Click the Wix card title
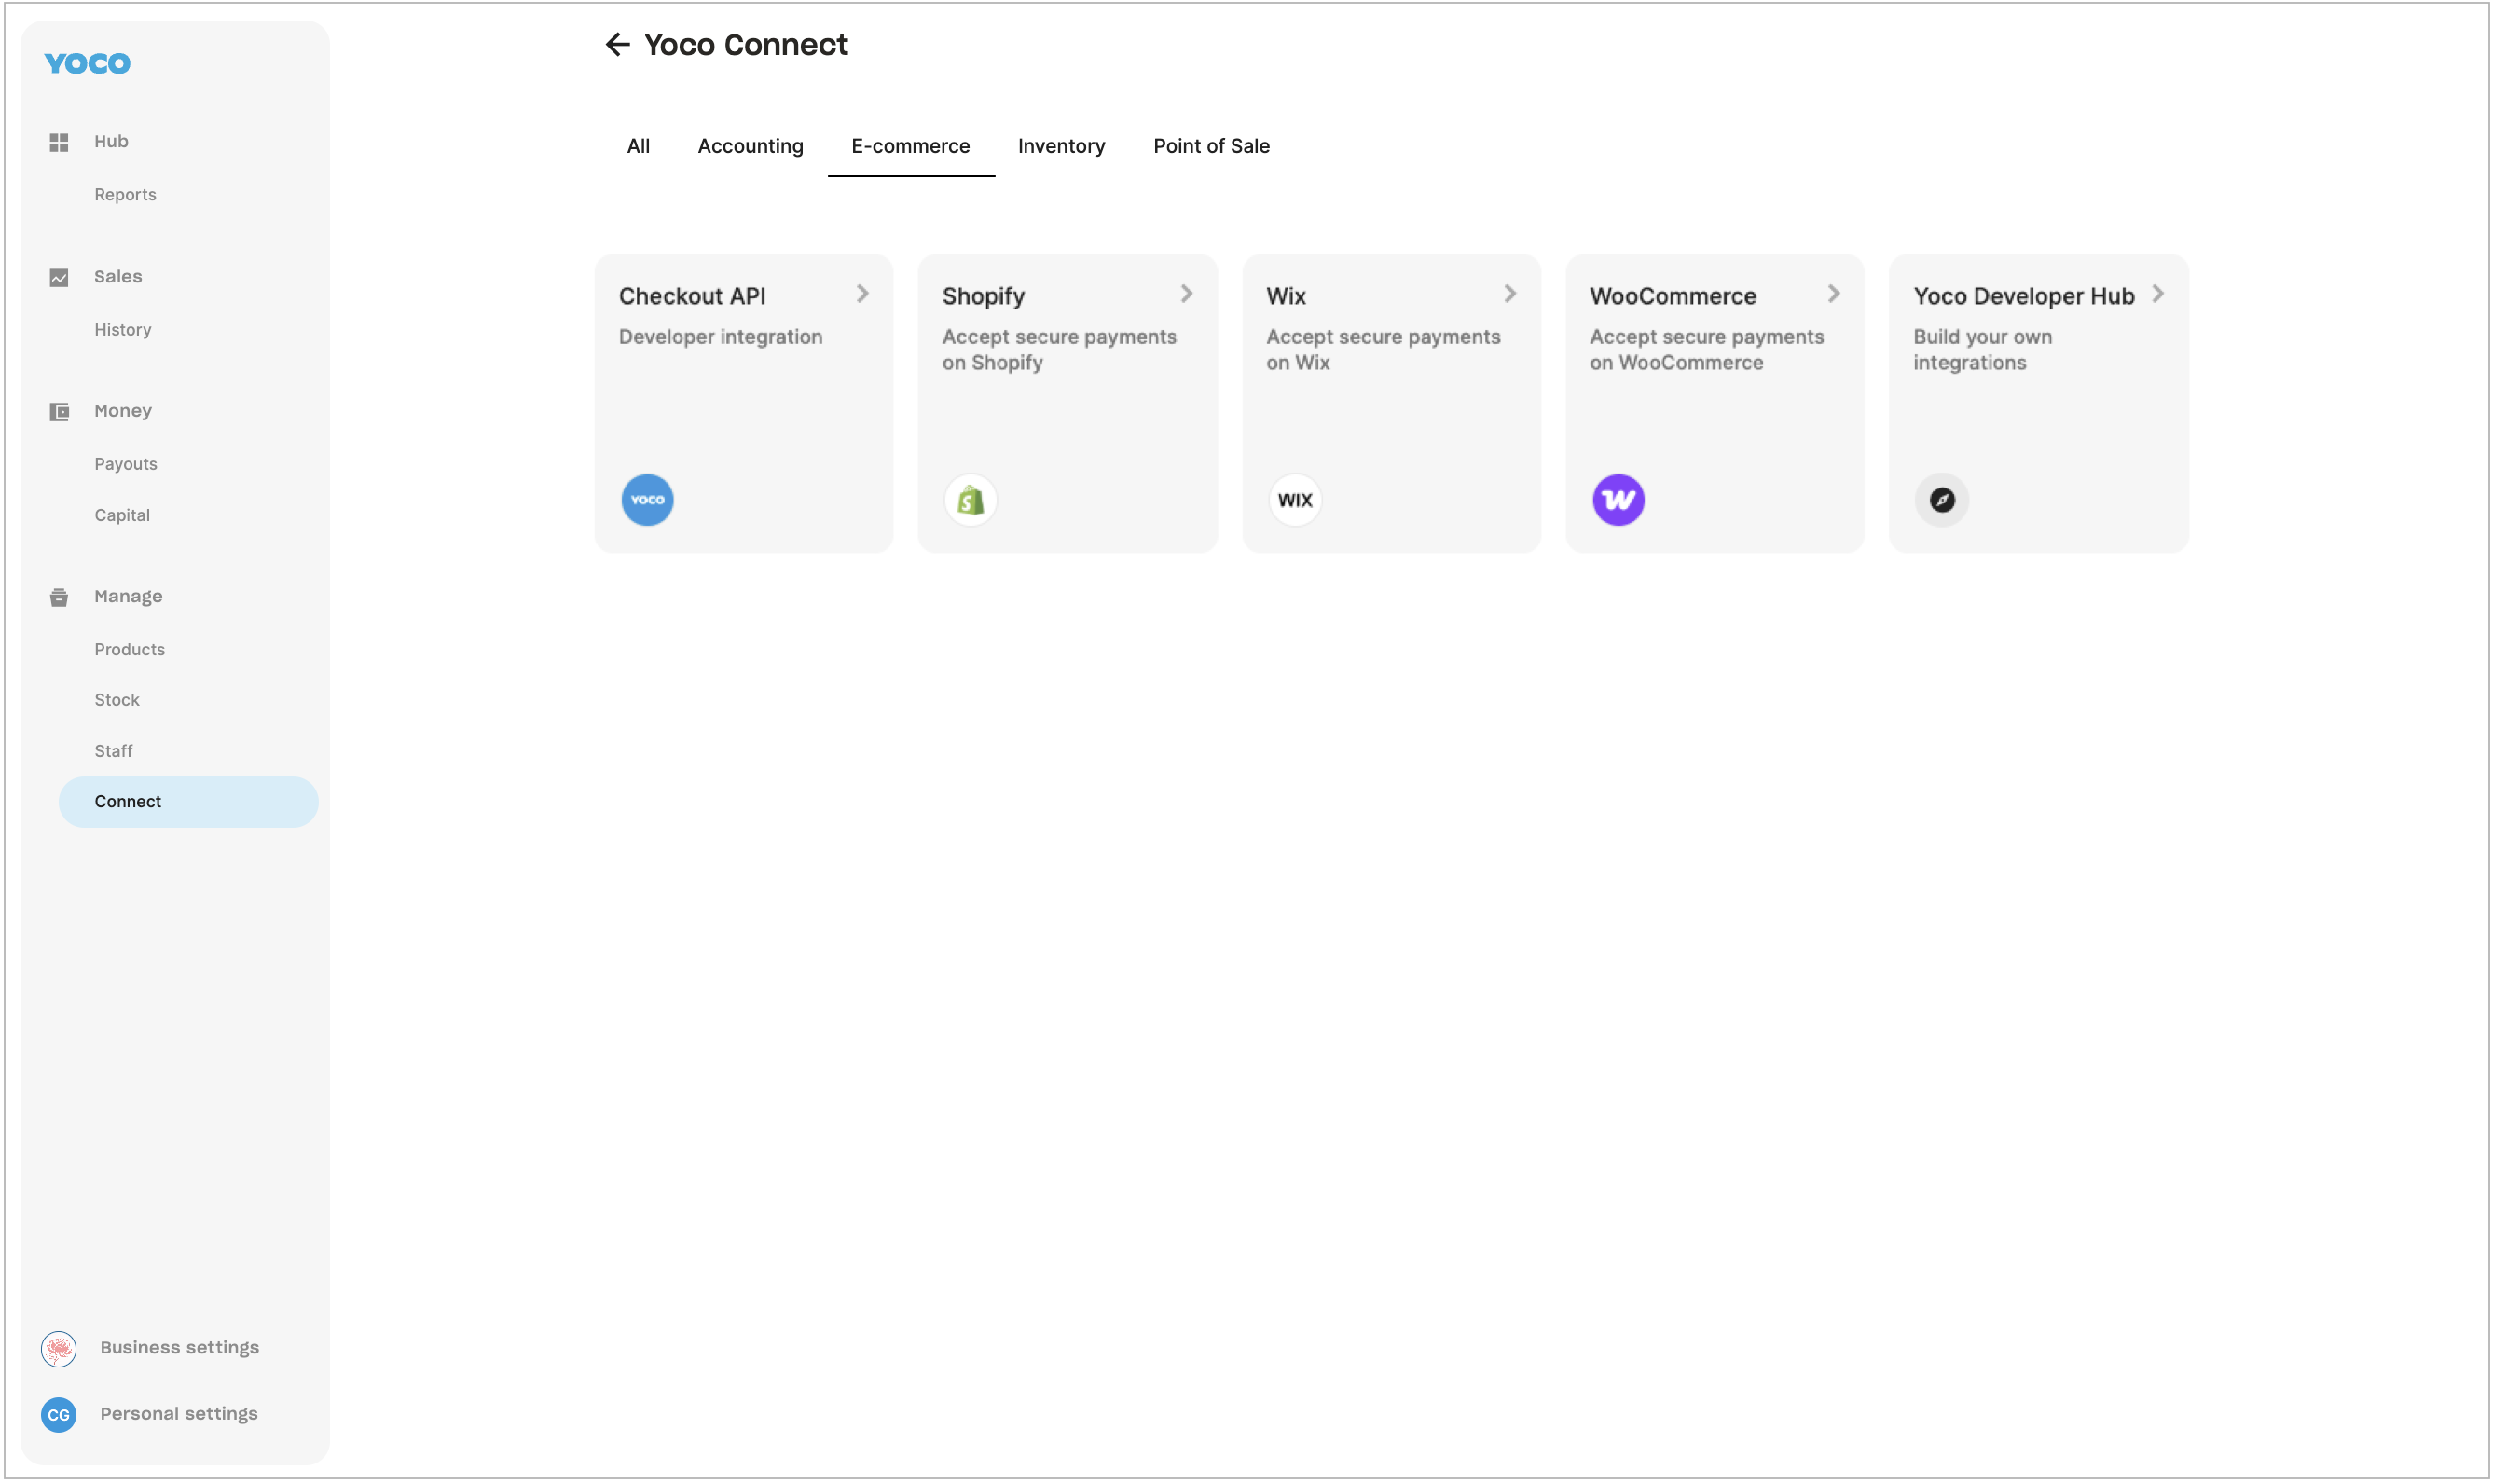 coord(1286,296)
